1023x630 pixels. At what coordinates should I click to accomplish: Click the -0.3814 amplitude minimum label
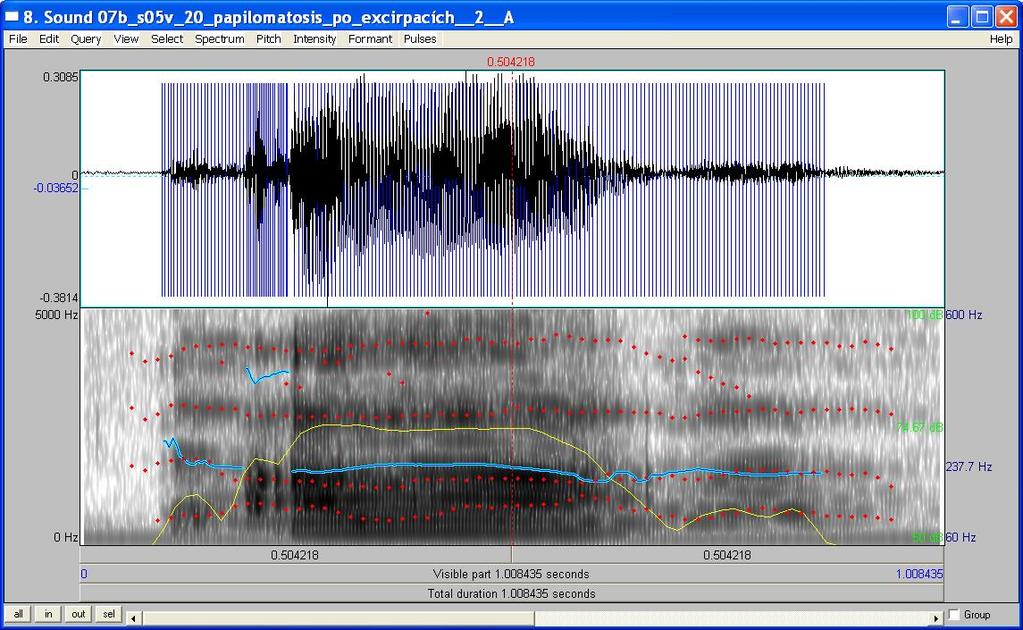[59, 298]
